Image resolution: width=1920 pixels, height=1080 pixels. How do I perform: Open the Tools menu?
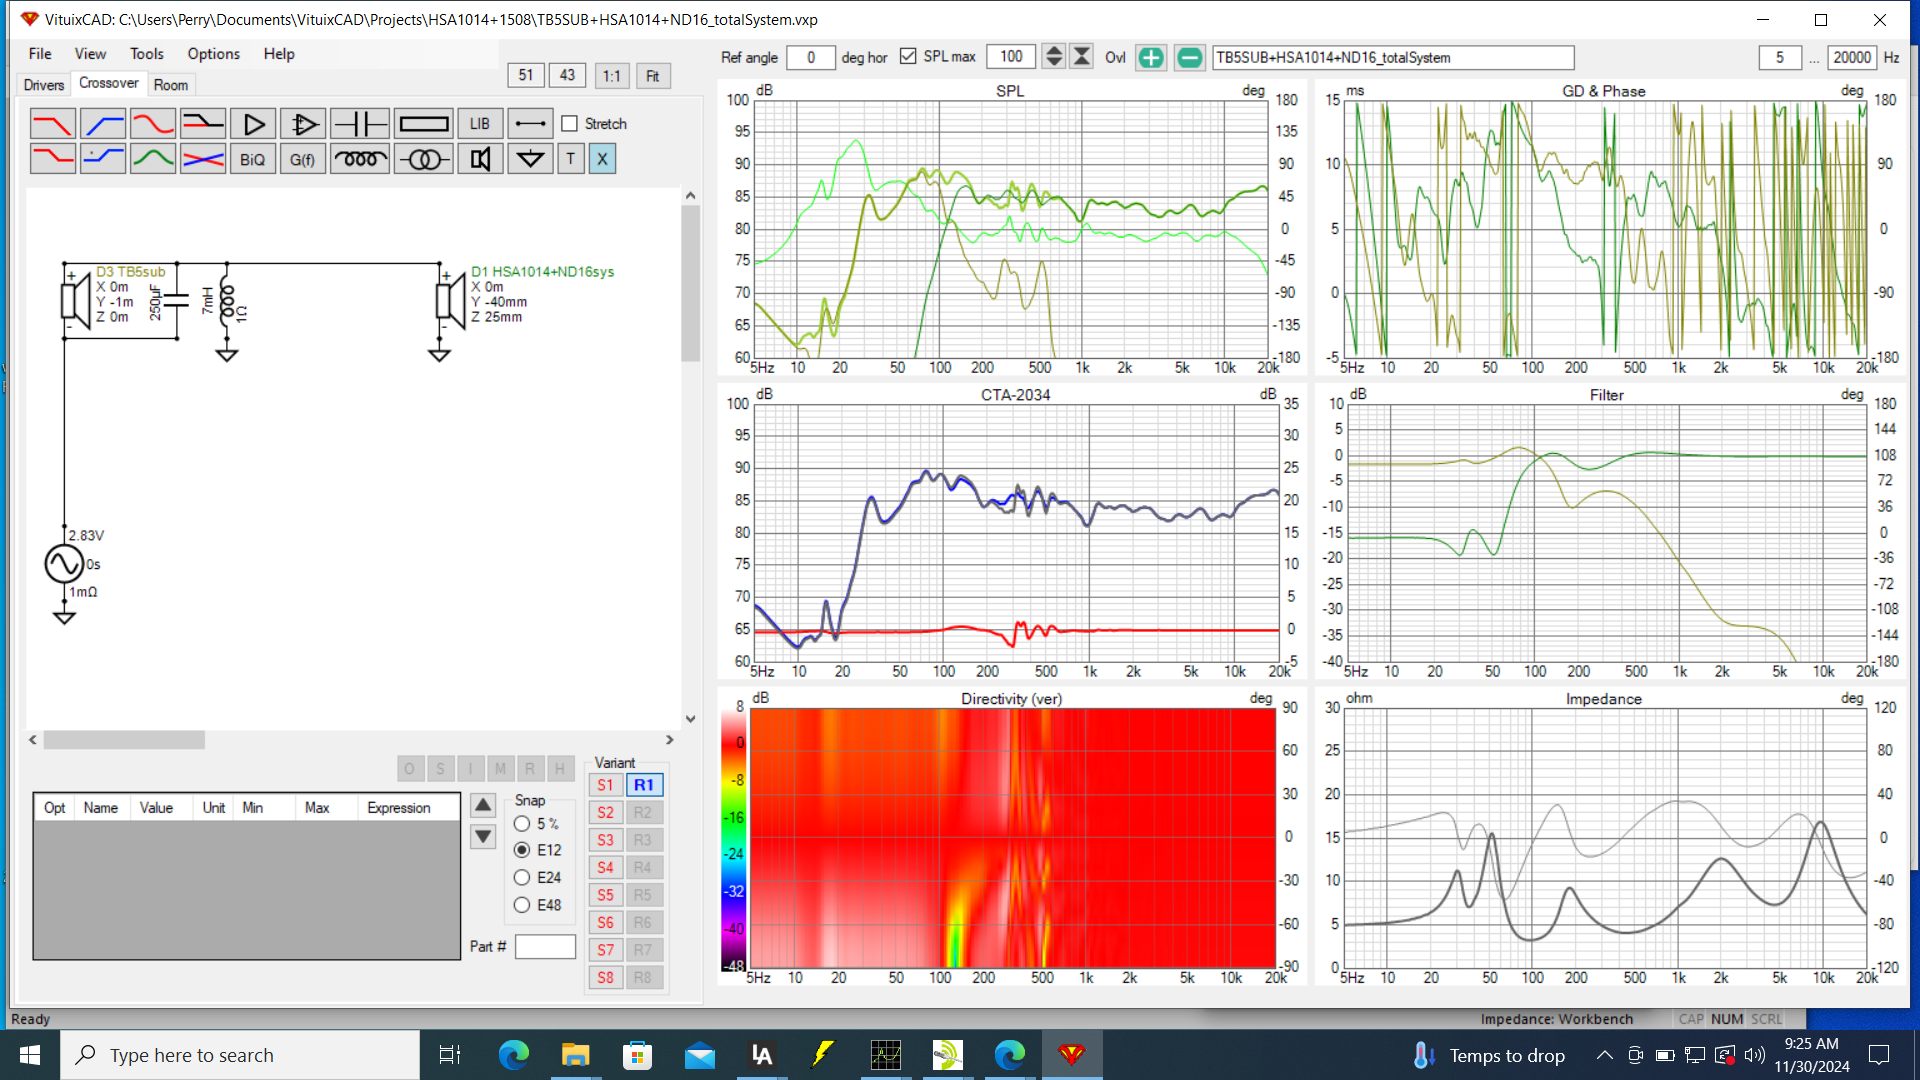(x=146, y=54)
